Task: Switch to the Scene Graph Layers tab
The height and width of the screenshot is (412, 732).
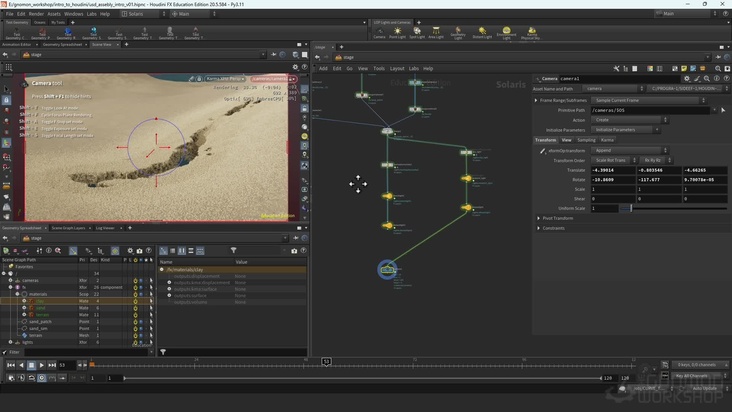Action: [x=68, y=228]
